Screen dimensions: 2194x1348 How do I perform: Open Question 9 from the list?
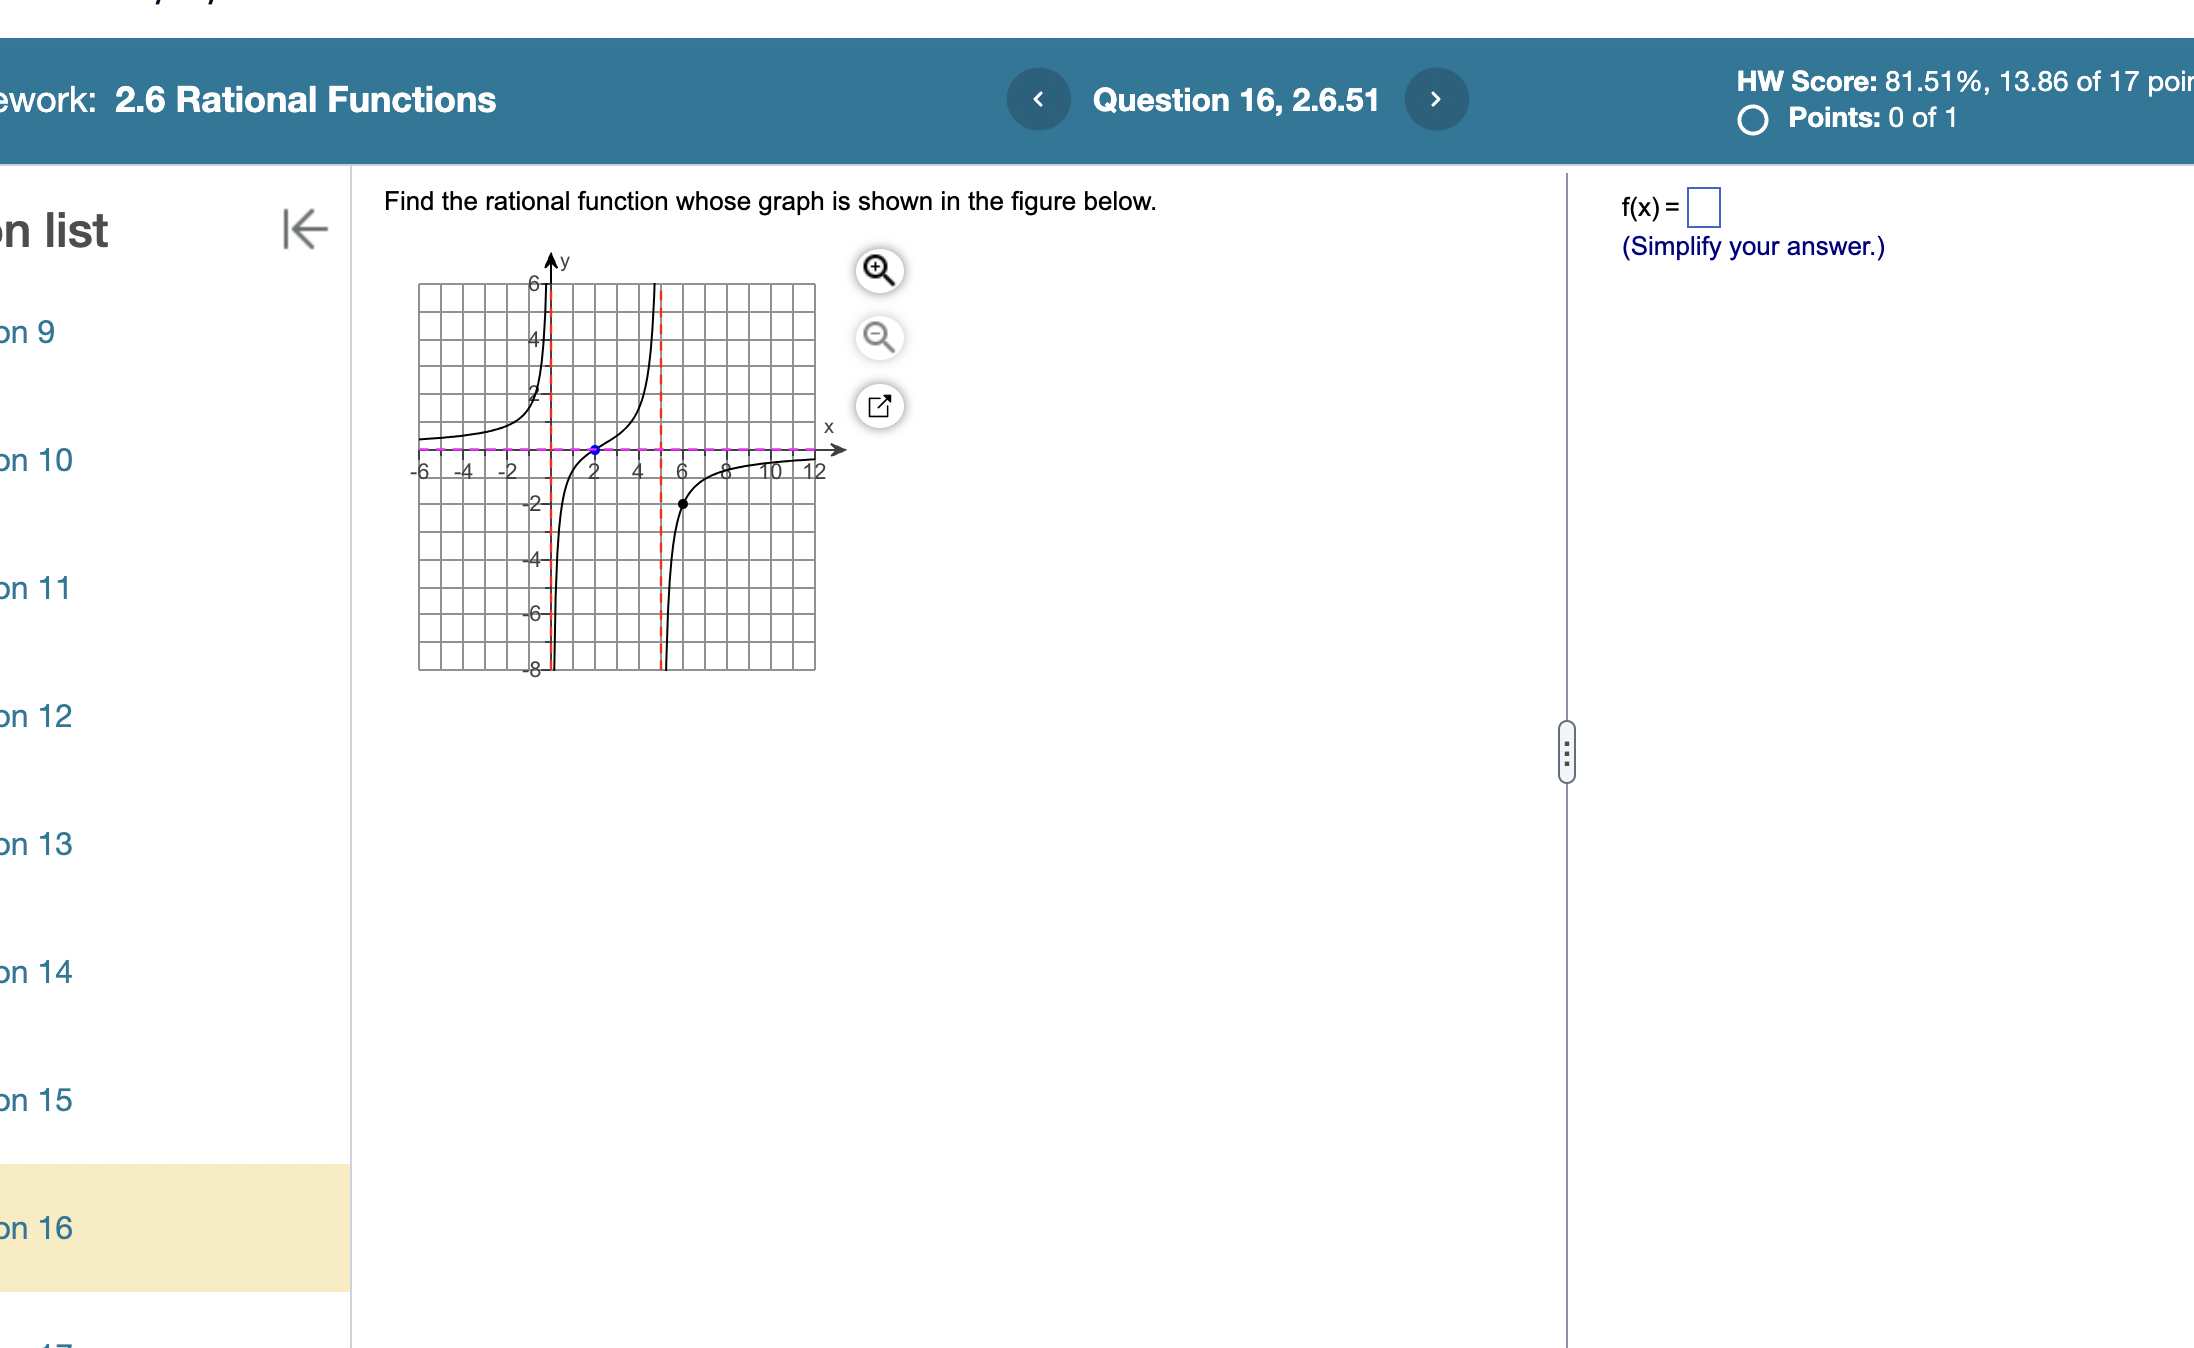tap(27, 332)
